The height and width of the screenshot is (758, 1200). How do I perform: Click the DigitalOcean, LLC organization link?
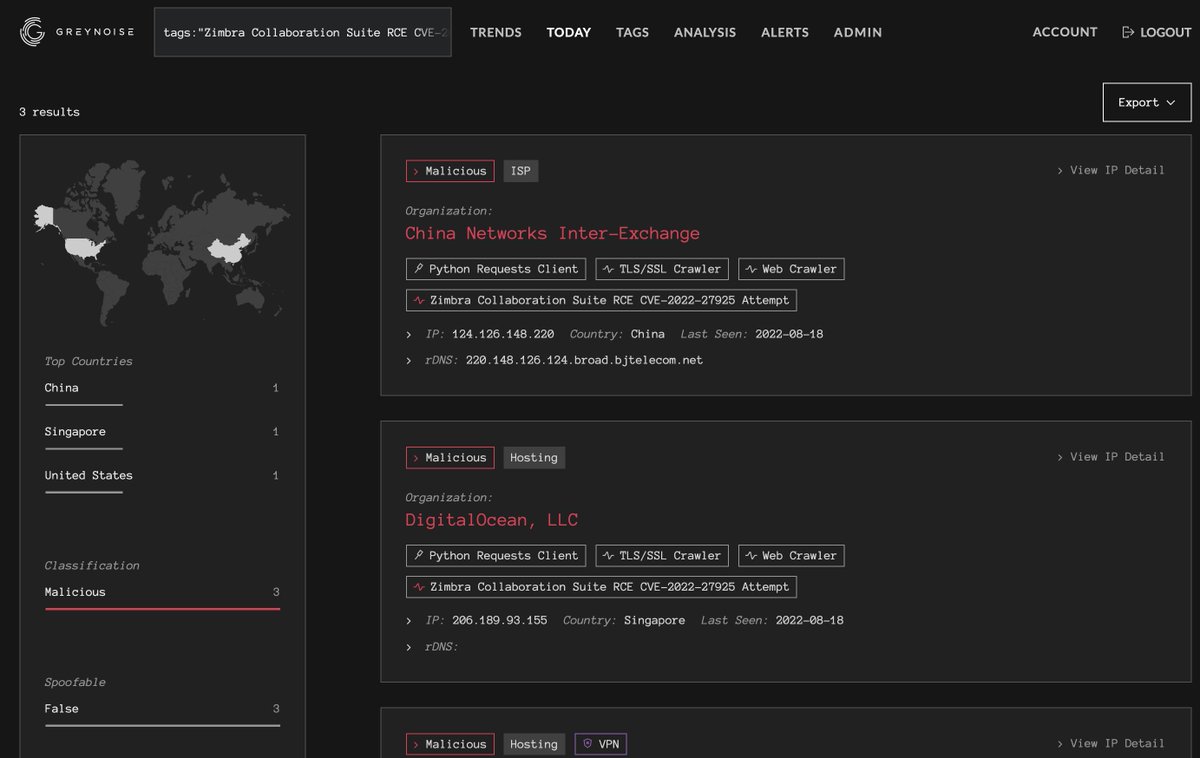[491, 519]
